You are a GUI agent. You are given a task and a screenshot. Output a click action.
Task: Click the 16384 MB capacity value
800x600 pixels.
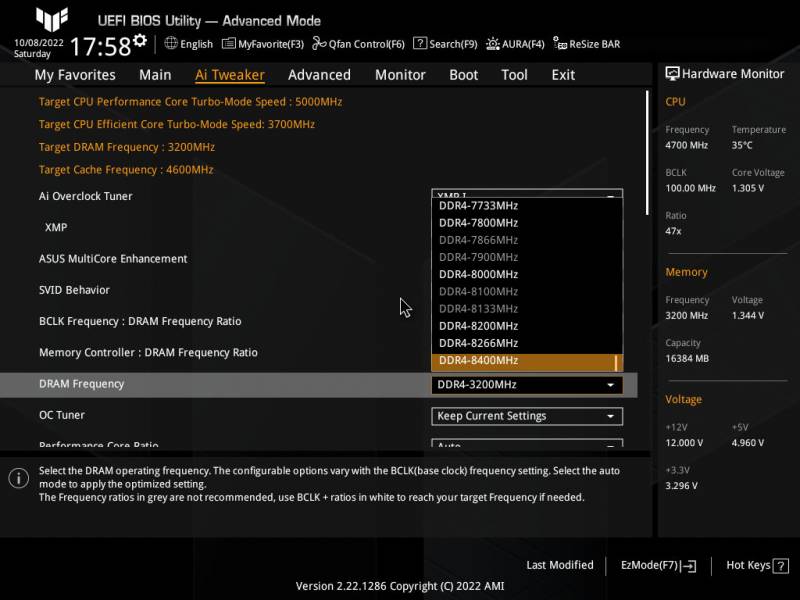click(x=687, y=359)
